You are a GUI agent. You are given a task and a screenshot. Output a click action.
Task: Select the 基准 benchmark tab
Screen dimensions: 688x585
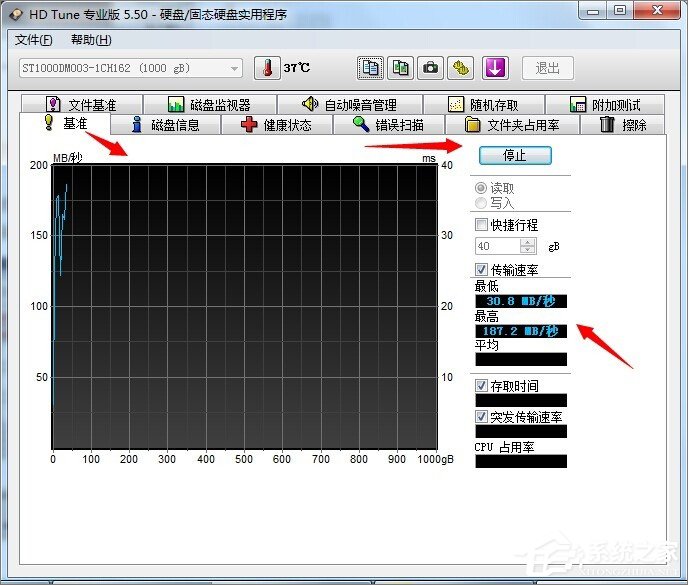tap(65, 123)
